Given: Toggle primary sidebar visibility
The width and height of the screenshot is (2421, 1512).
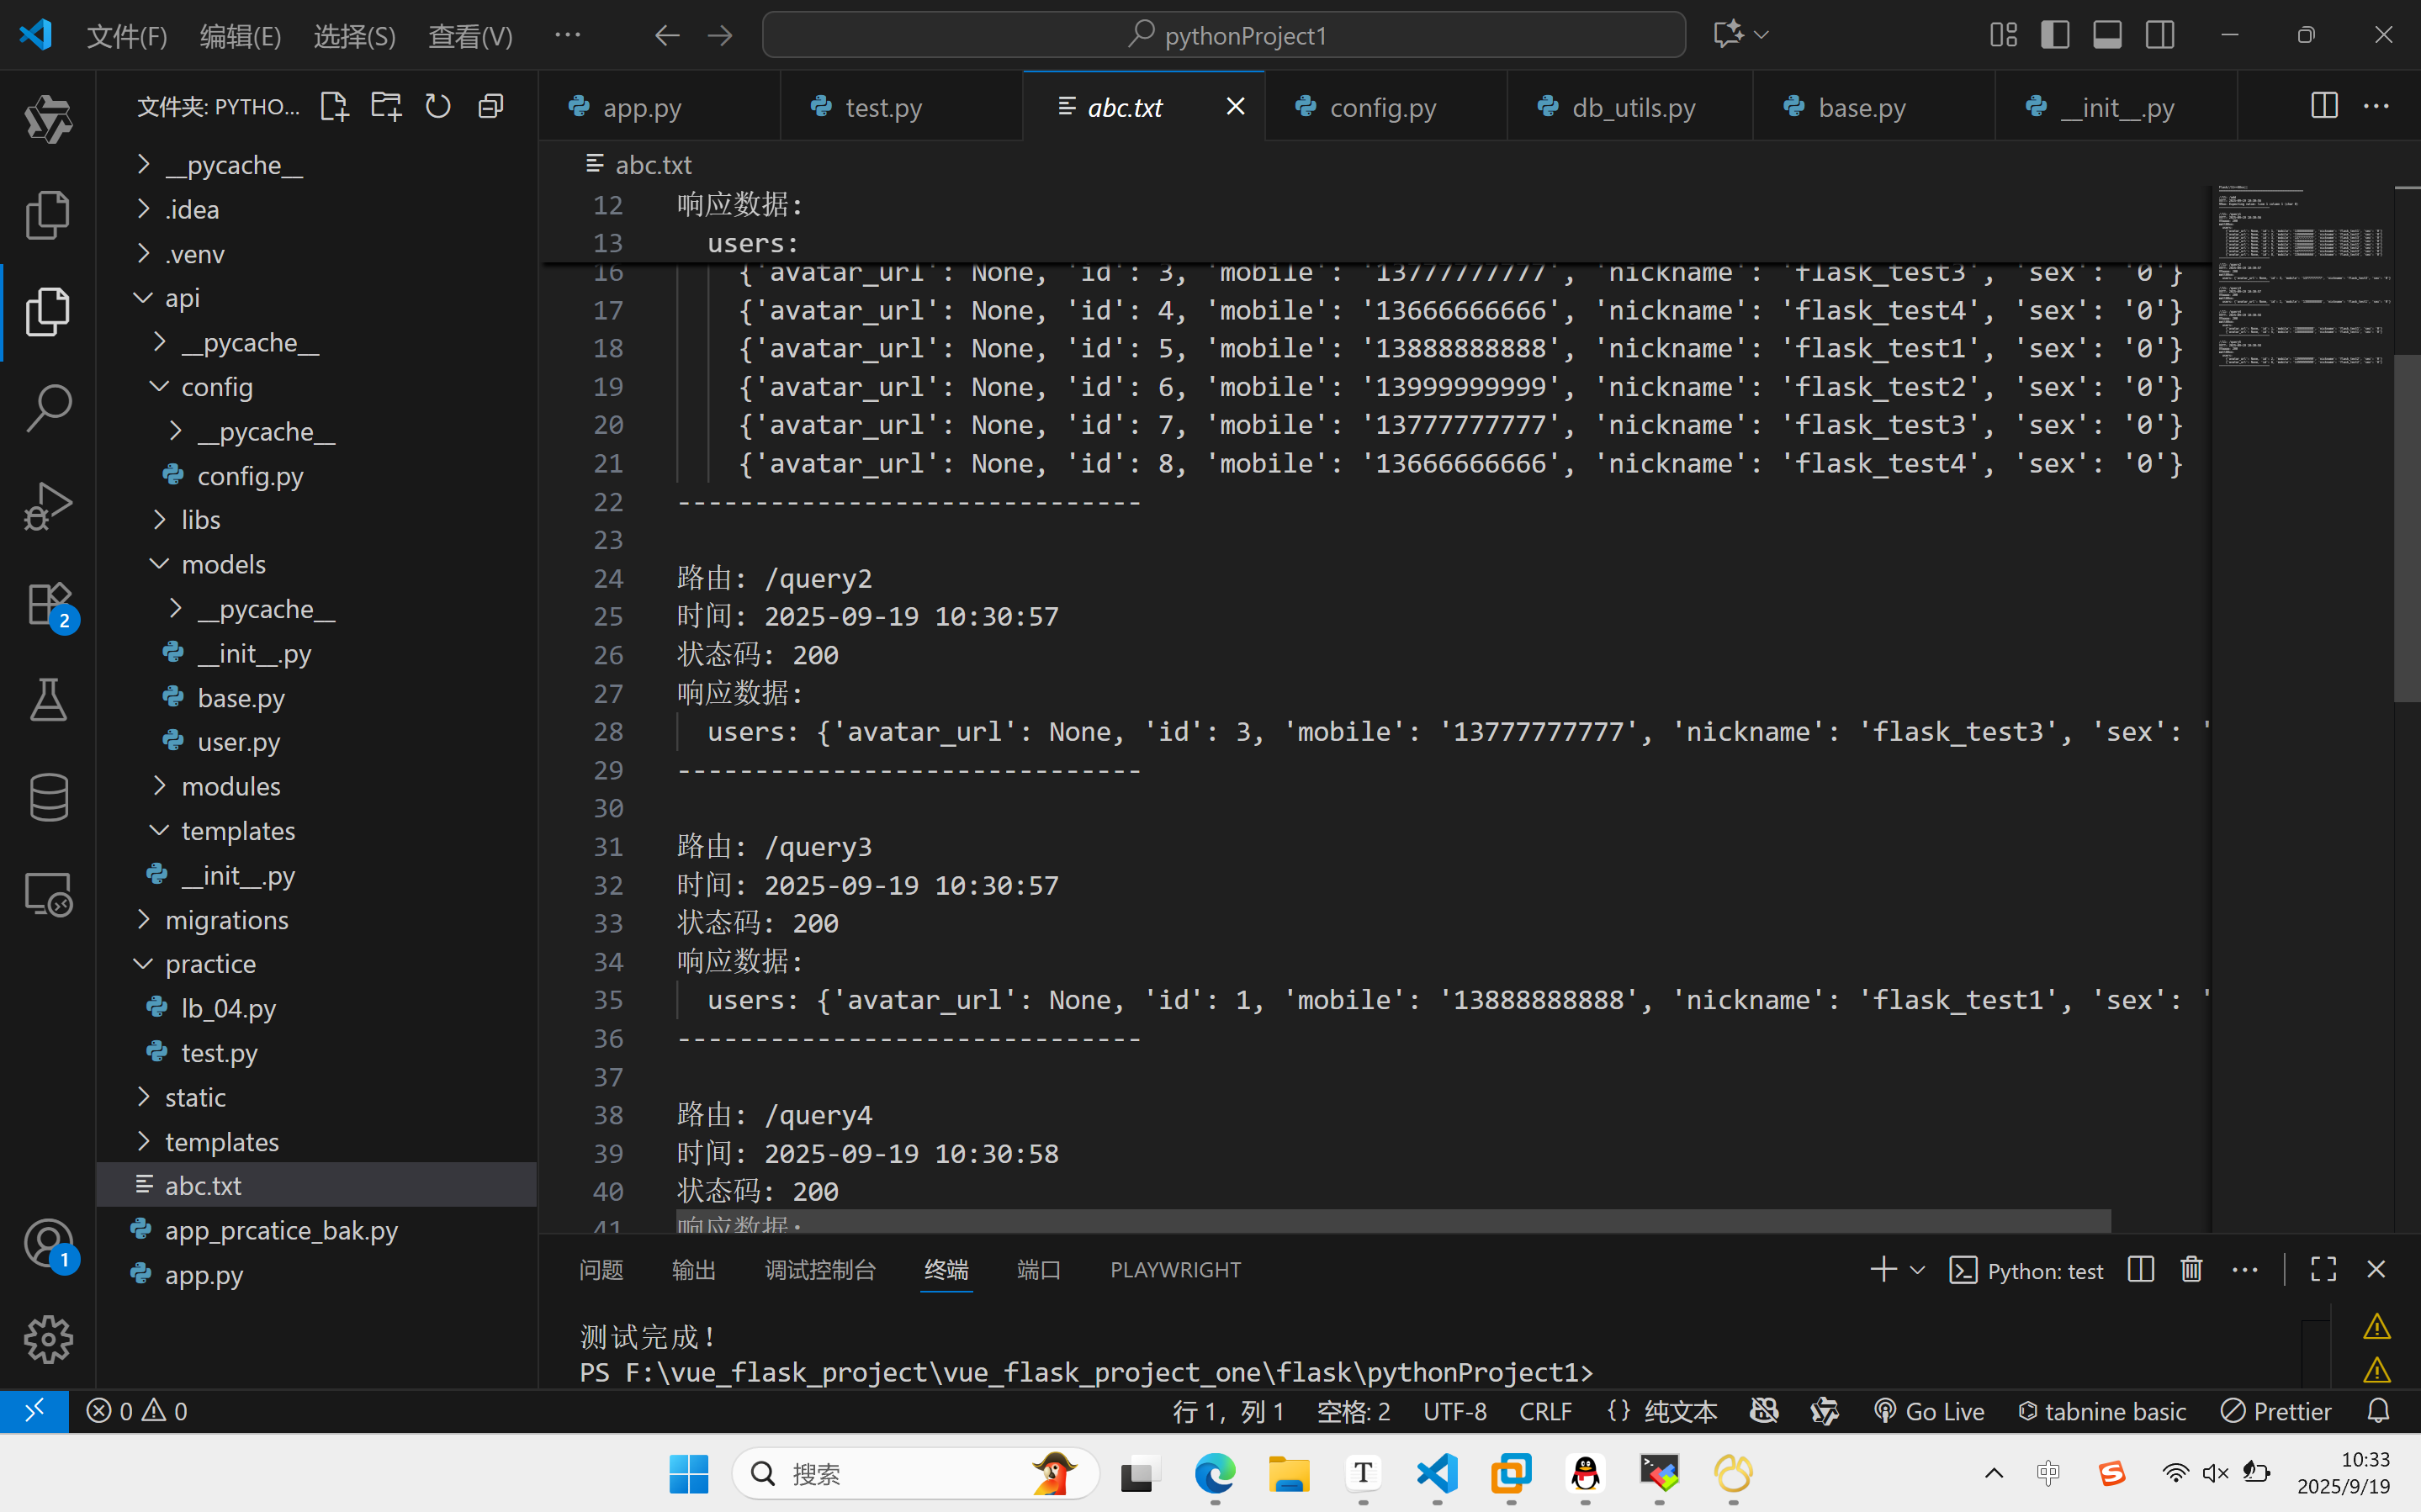Looking at the screenshot, I should [2055, 35].
